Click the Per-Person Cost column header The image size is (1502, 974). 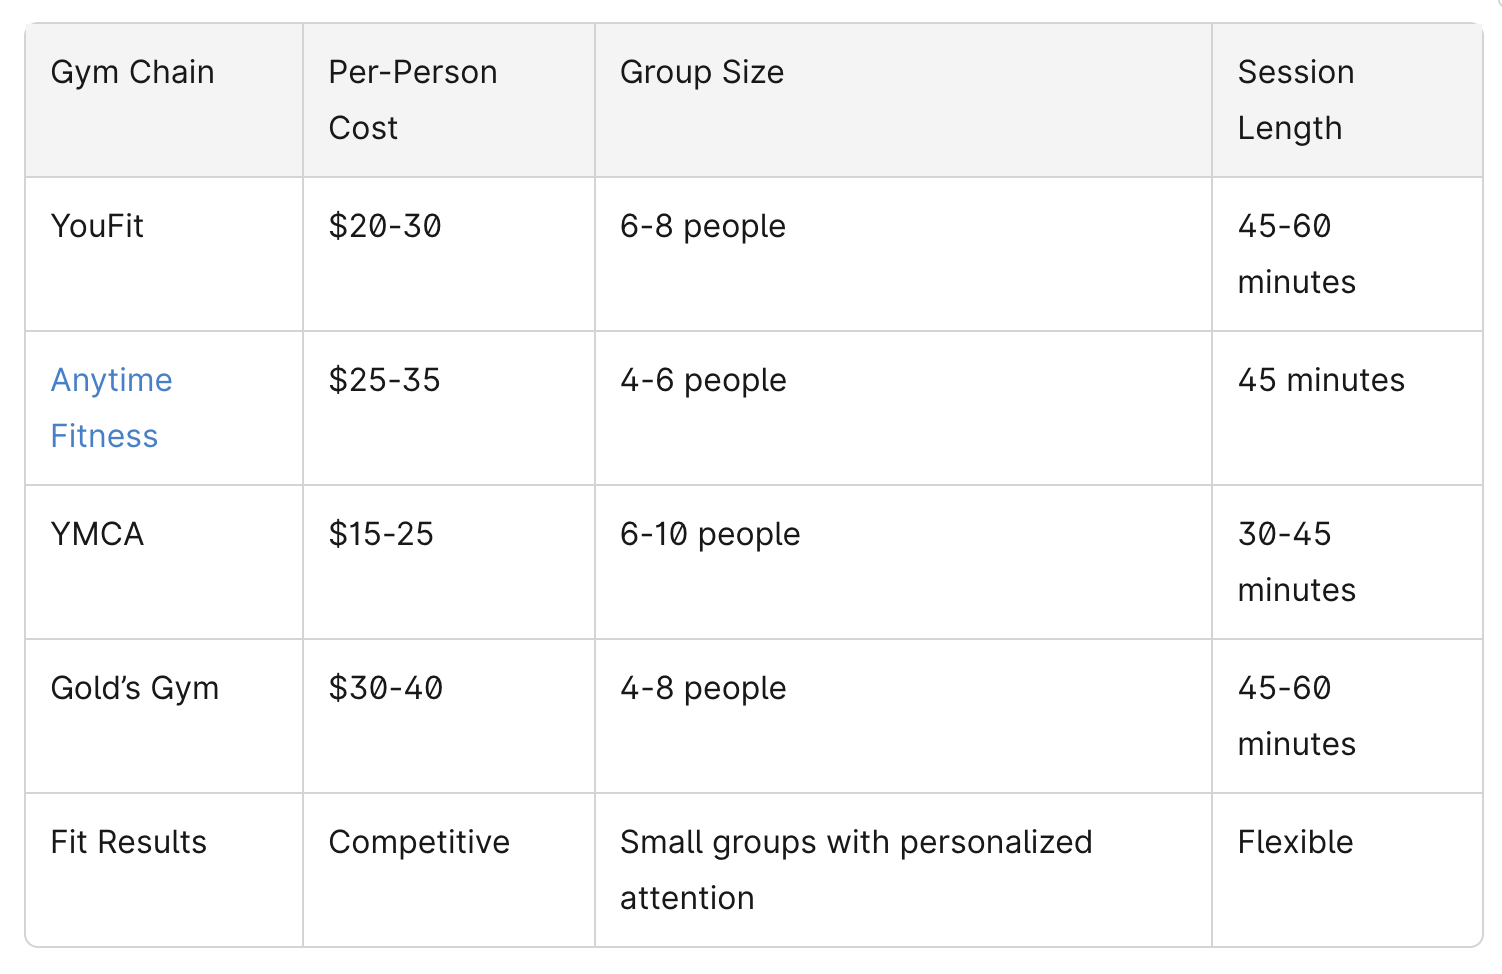412,100
